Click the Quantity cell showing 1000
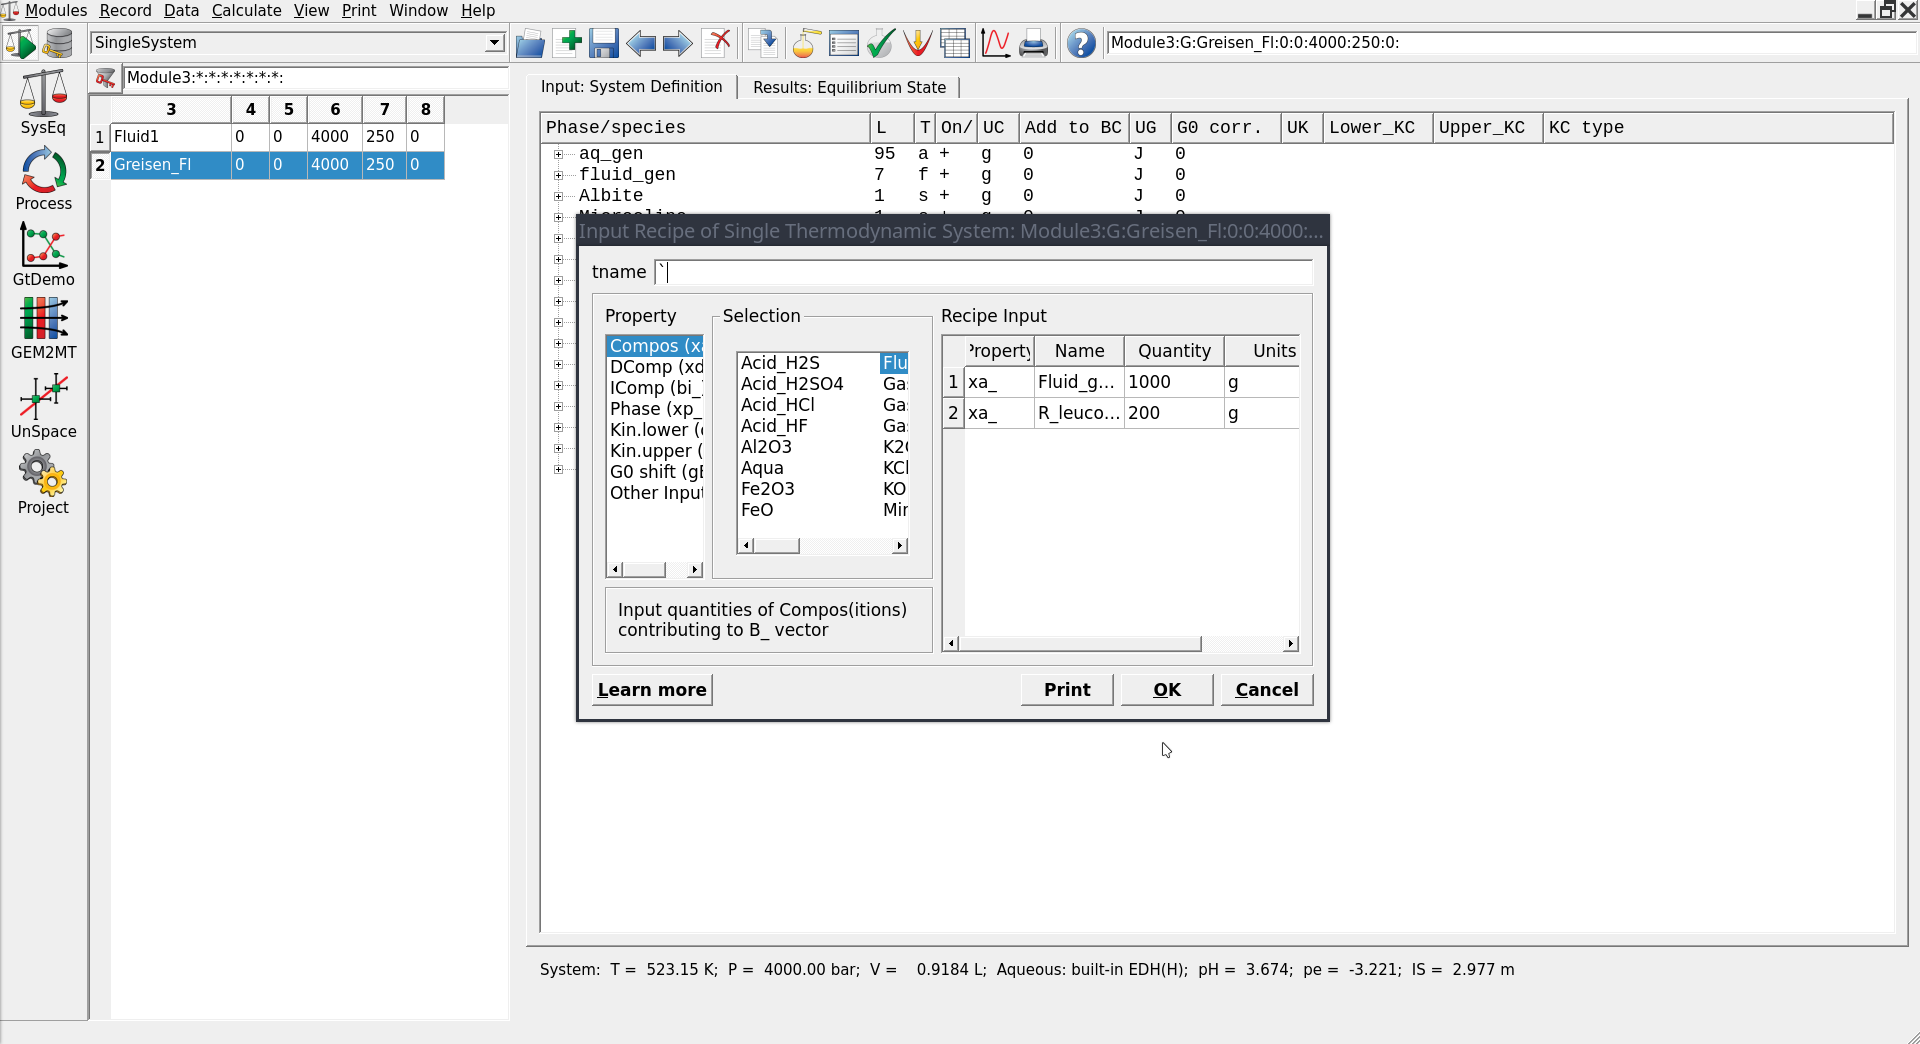Viewport: 1920px width, 1044px height. (x=1174, y=382)
